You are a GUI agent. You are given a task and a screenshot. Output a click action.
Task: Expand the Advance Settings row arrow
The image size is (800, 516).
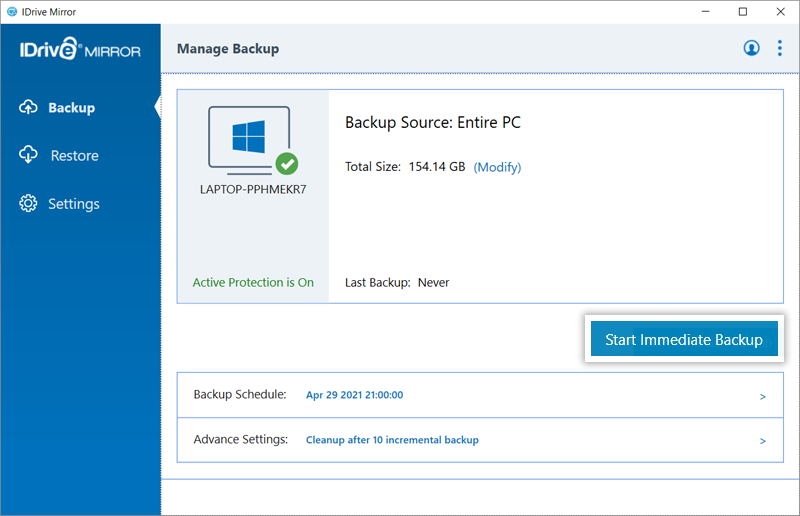763,441
